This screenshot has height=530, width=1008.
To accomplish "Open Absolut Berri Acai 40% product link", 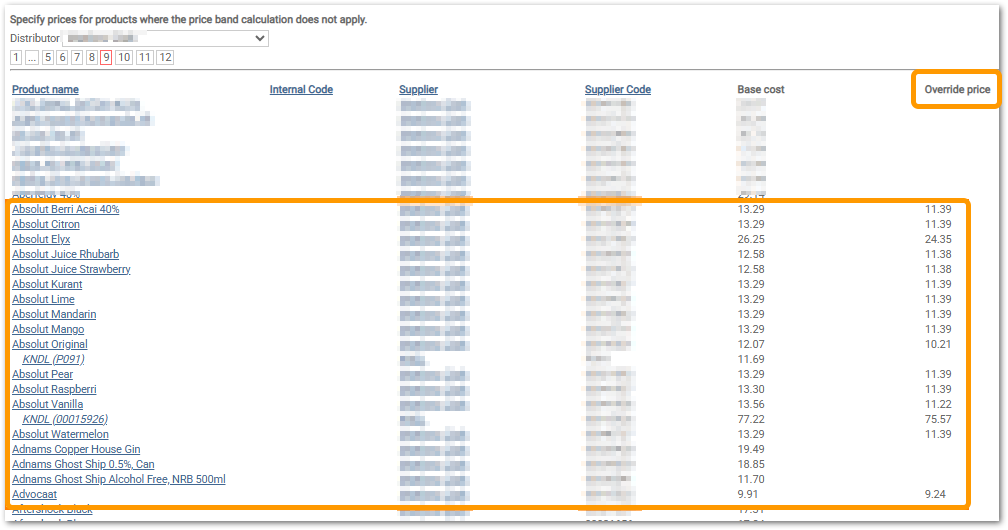I will [x=65, y=209].
